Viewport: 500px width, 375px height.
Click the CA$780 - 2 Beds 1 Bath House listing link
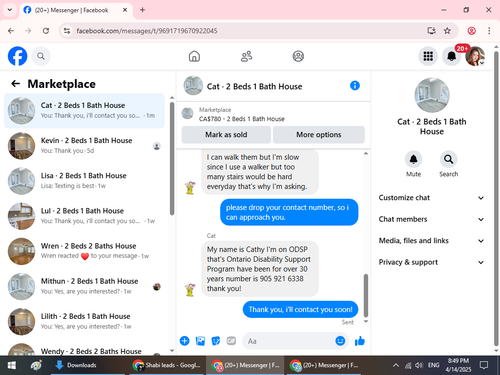coord(242,119)
